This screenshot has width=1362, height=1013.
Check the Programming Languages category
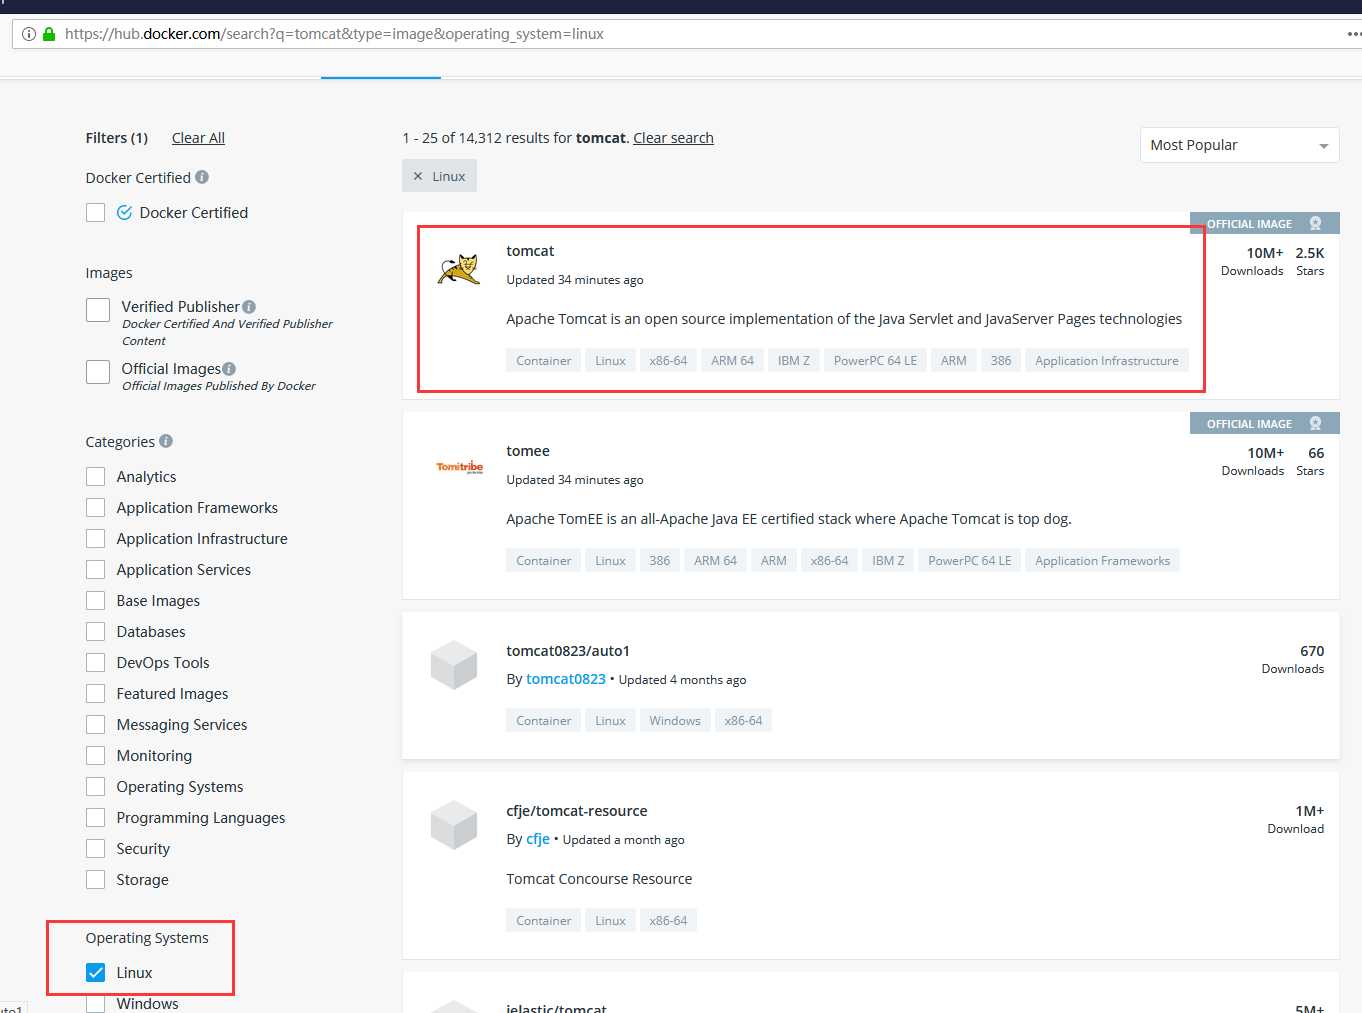pos(96,818)
